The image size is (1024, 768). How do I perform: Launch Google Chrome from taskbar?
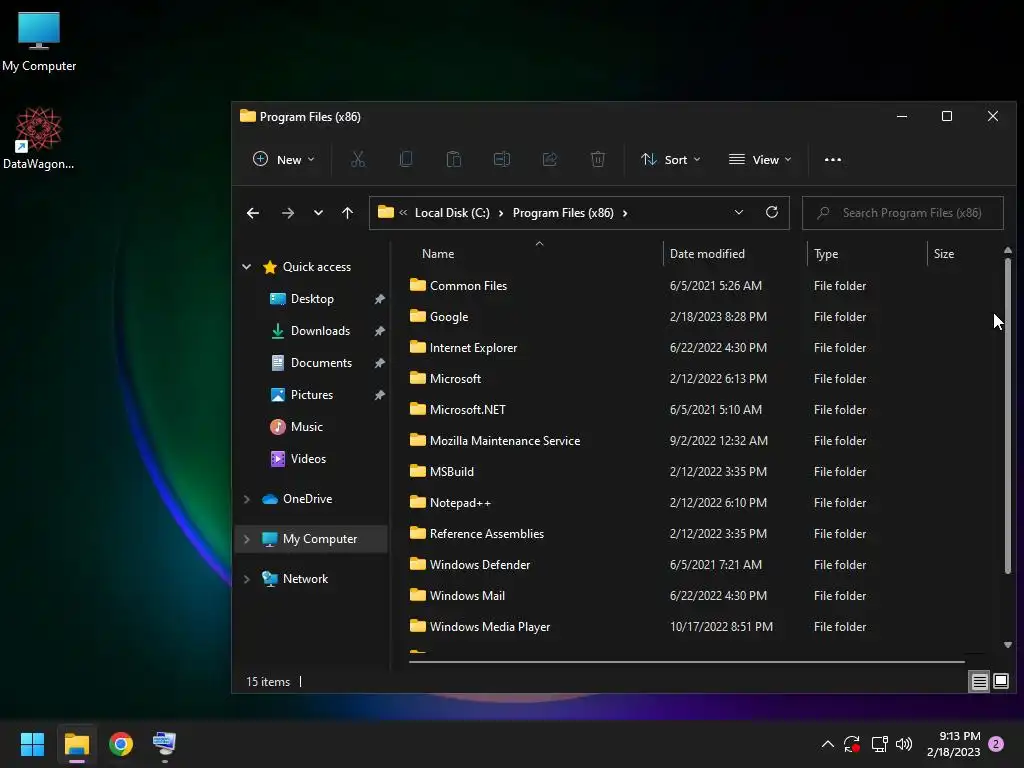click(x=121, y=744)
